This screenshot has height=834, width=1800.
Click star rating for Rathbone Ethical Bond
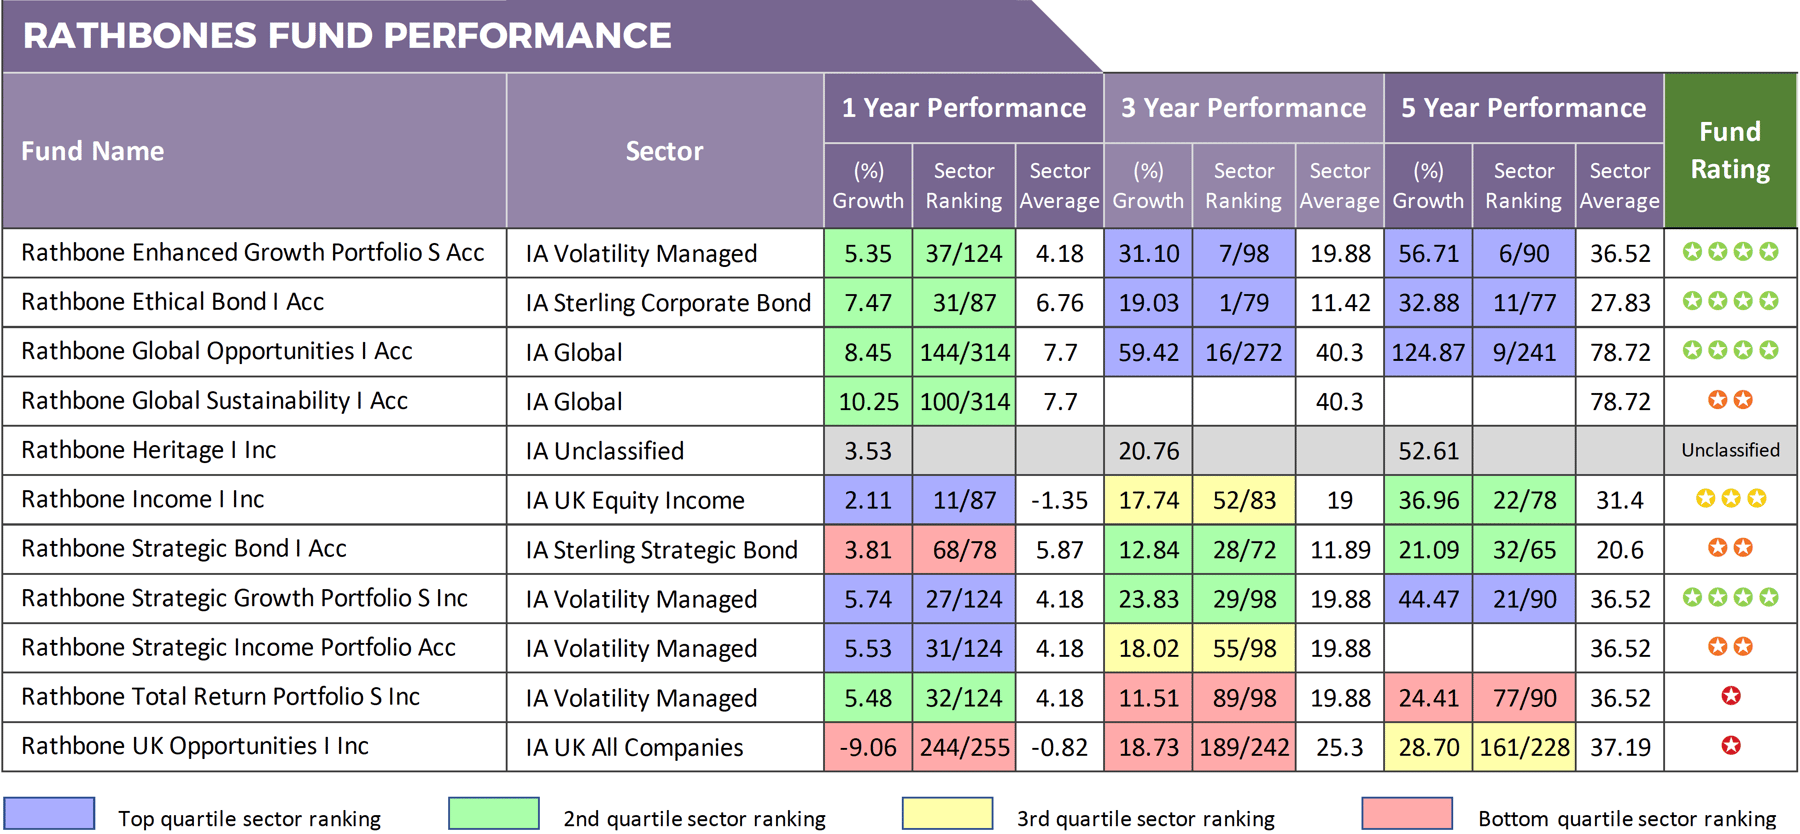pyautogui.click(x=1730, y=301)
